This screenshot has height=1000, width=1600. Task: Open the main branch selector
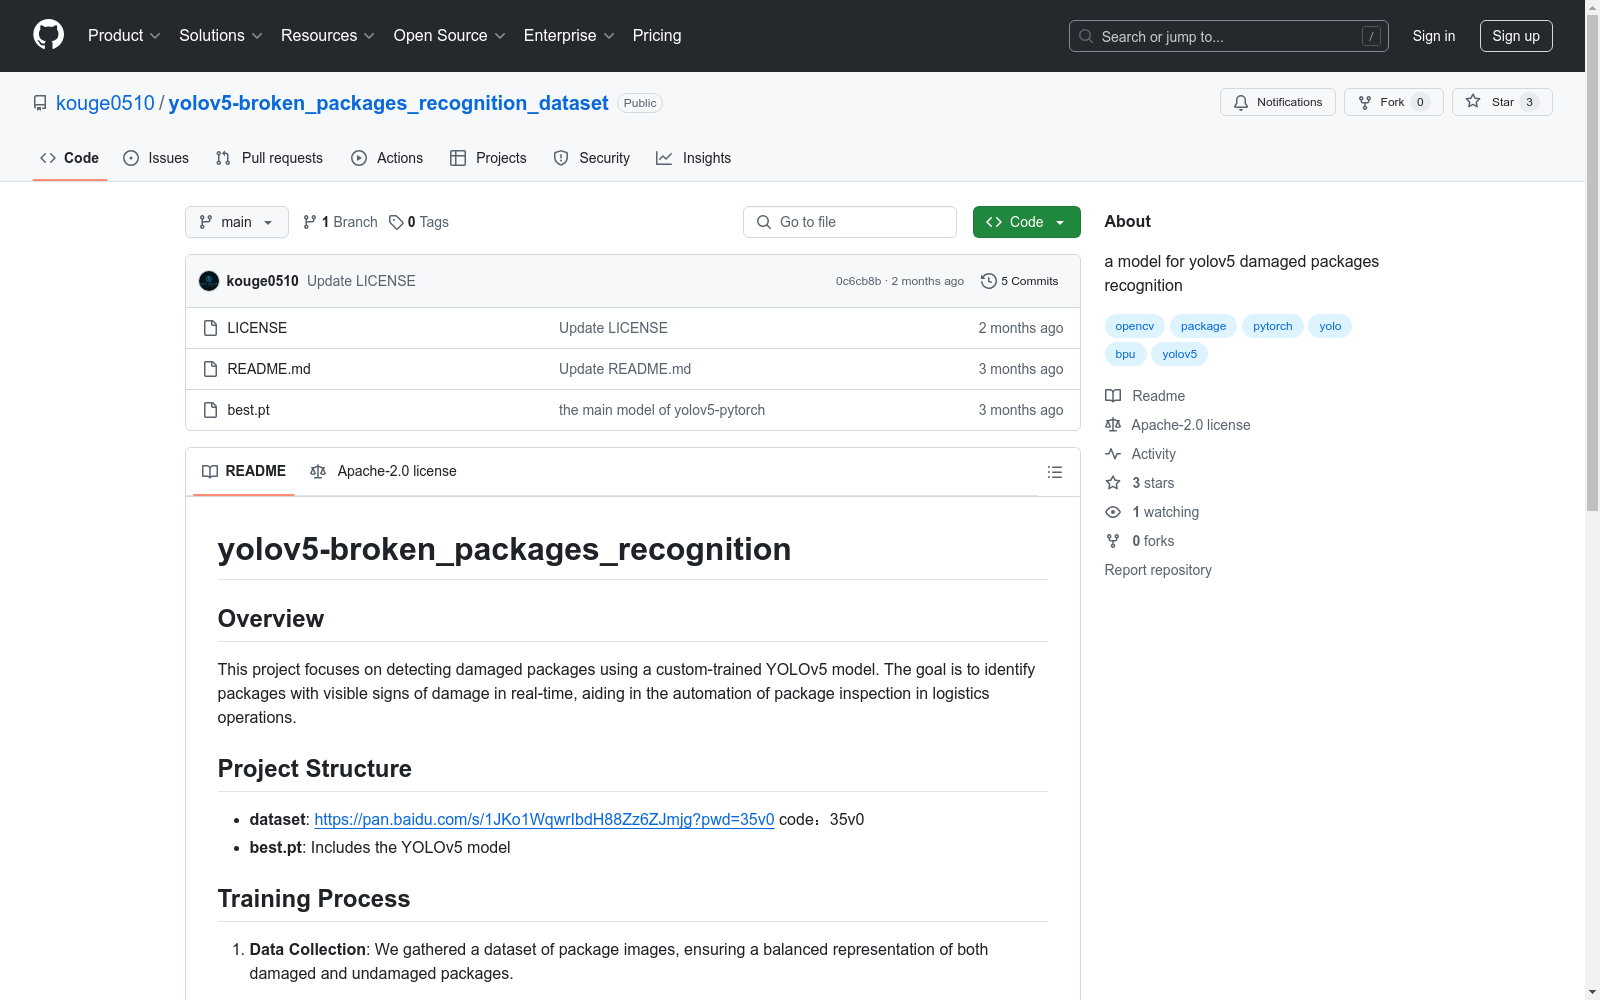pyautogui.click(x=236, y=222)
